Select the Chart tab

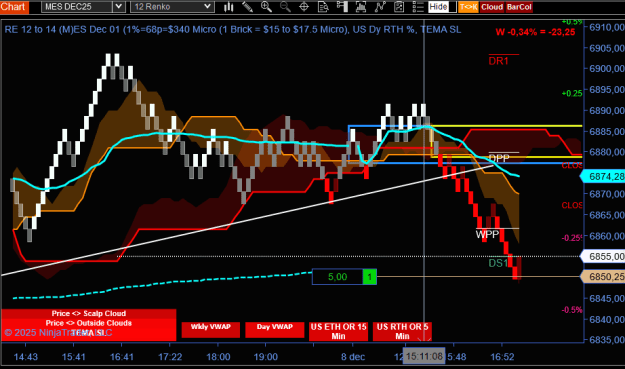coord(14,7)
